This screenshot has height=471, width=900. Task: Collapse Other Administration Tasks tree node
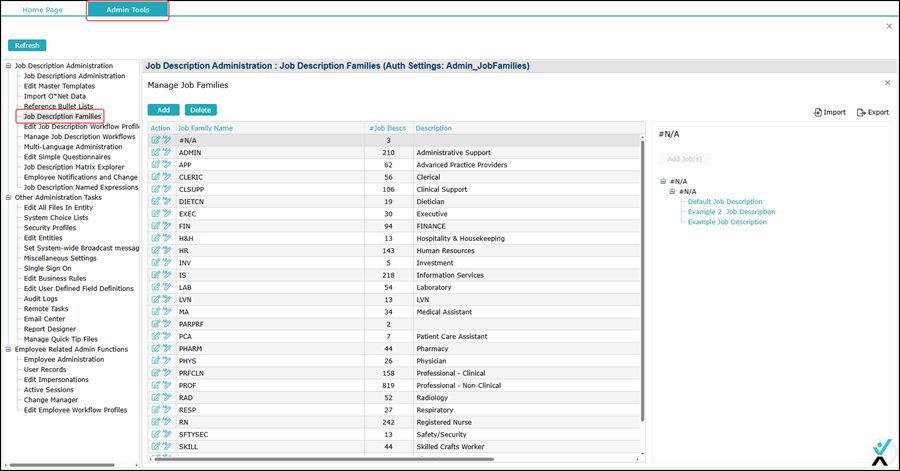[8, 198]
